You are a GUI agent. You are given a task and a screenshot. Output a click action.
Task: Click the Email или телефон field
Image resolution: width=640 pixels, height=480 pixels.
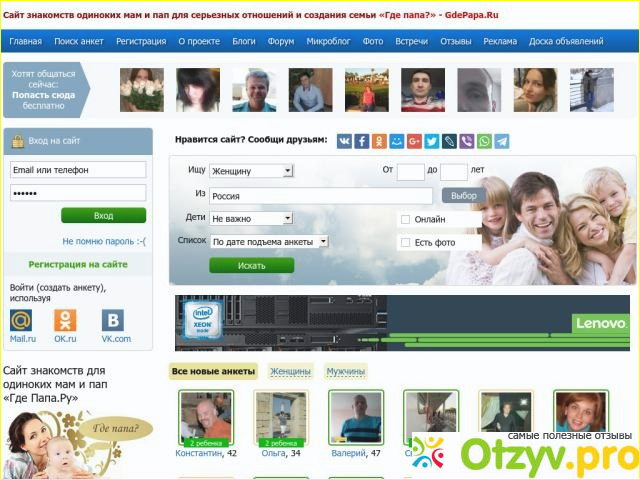tap(78, 170)
